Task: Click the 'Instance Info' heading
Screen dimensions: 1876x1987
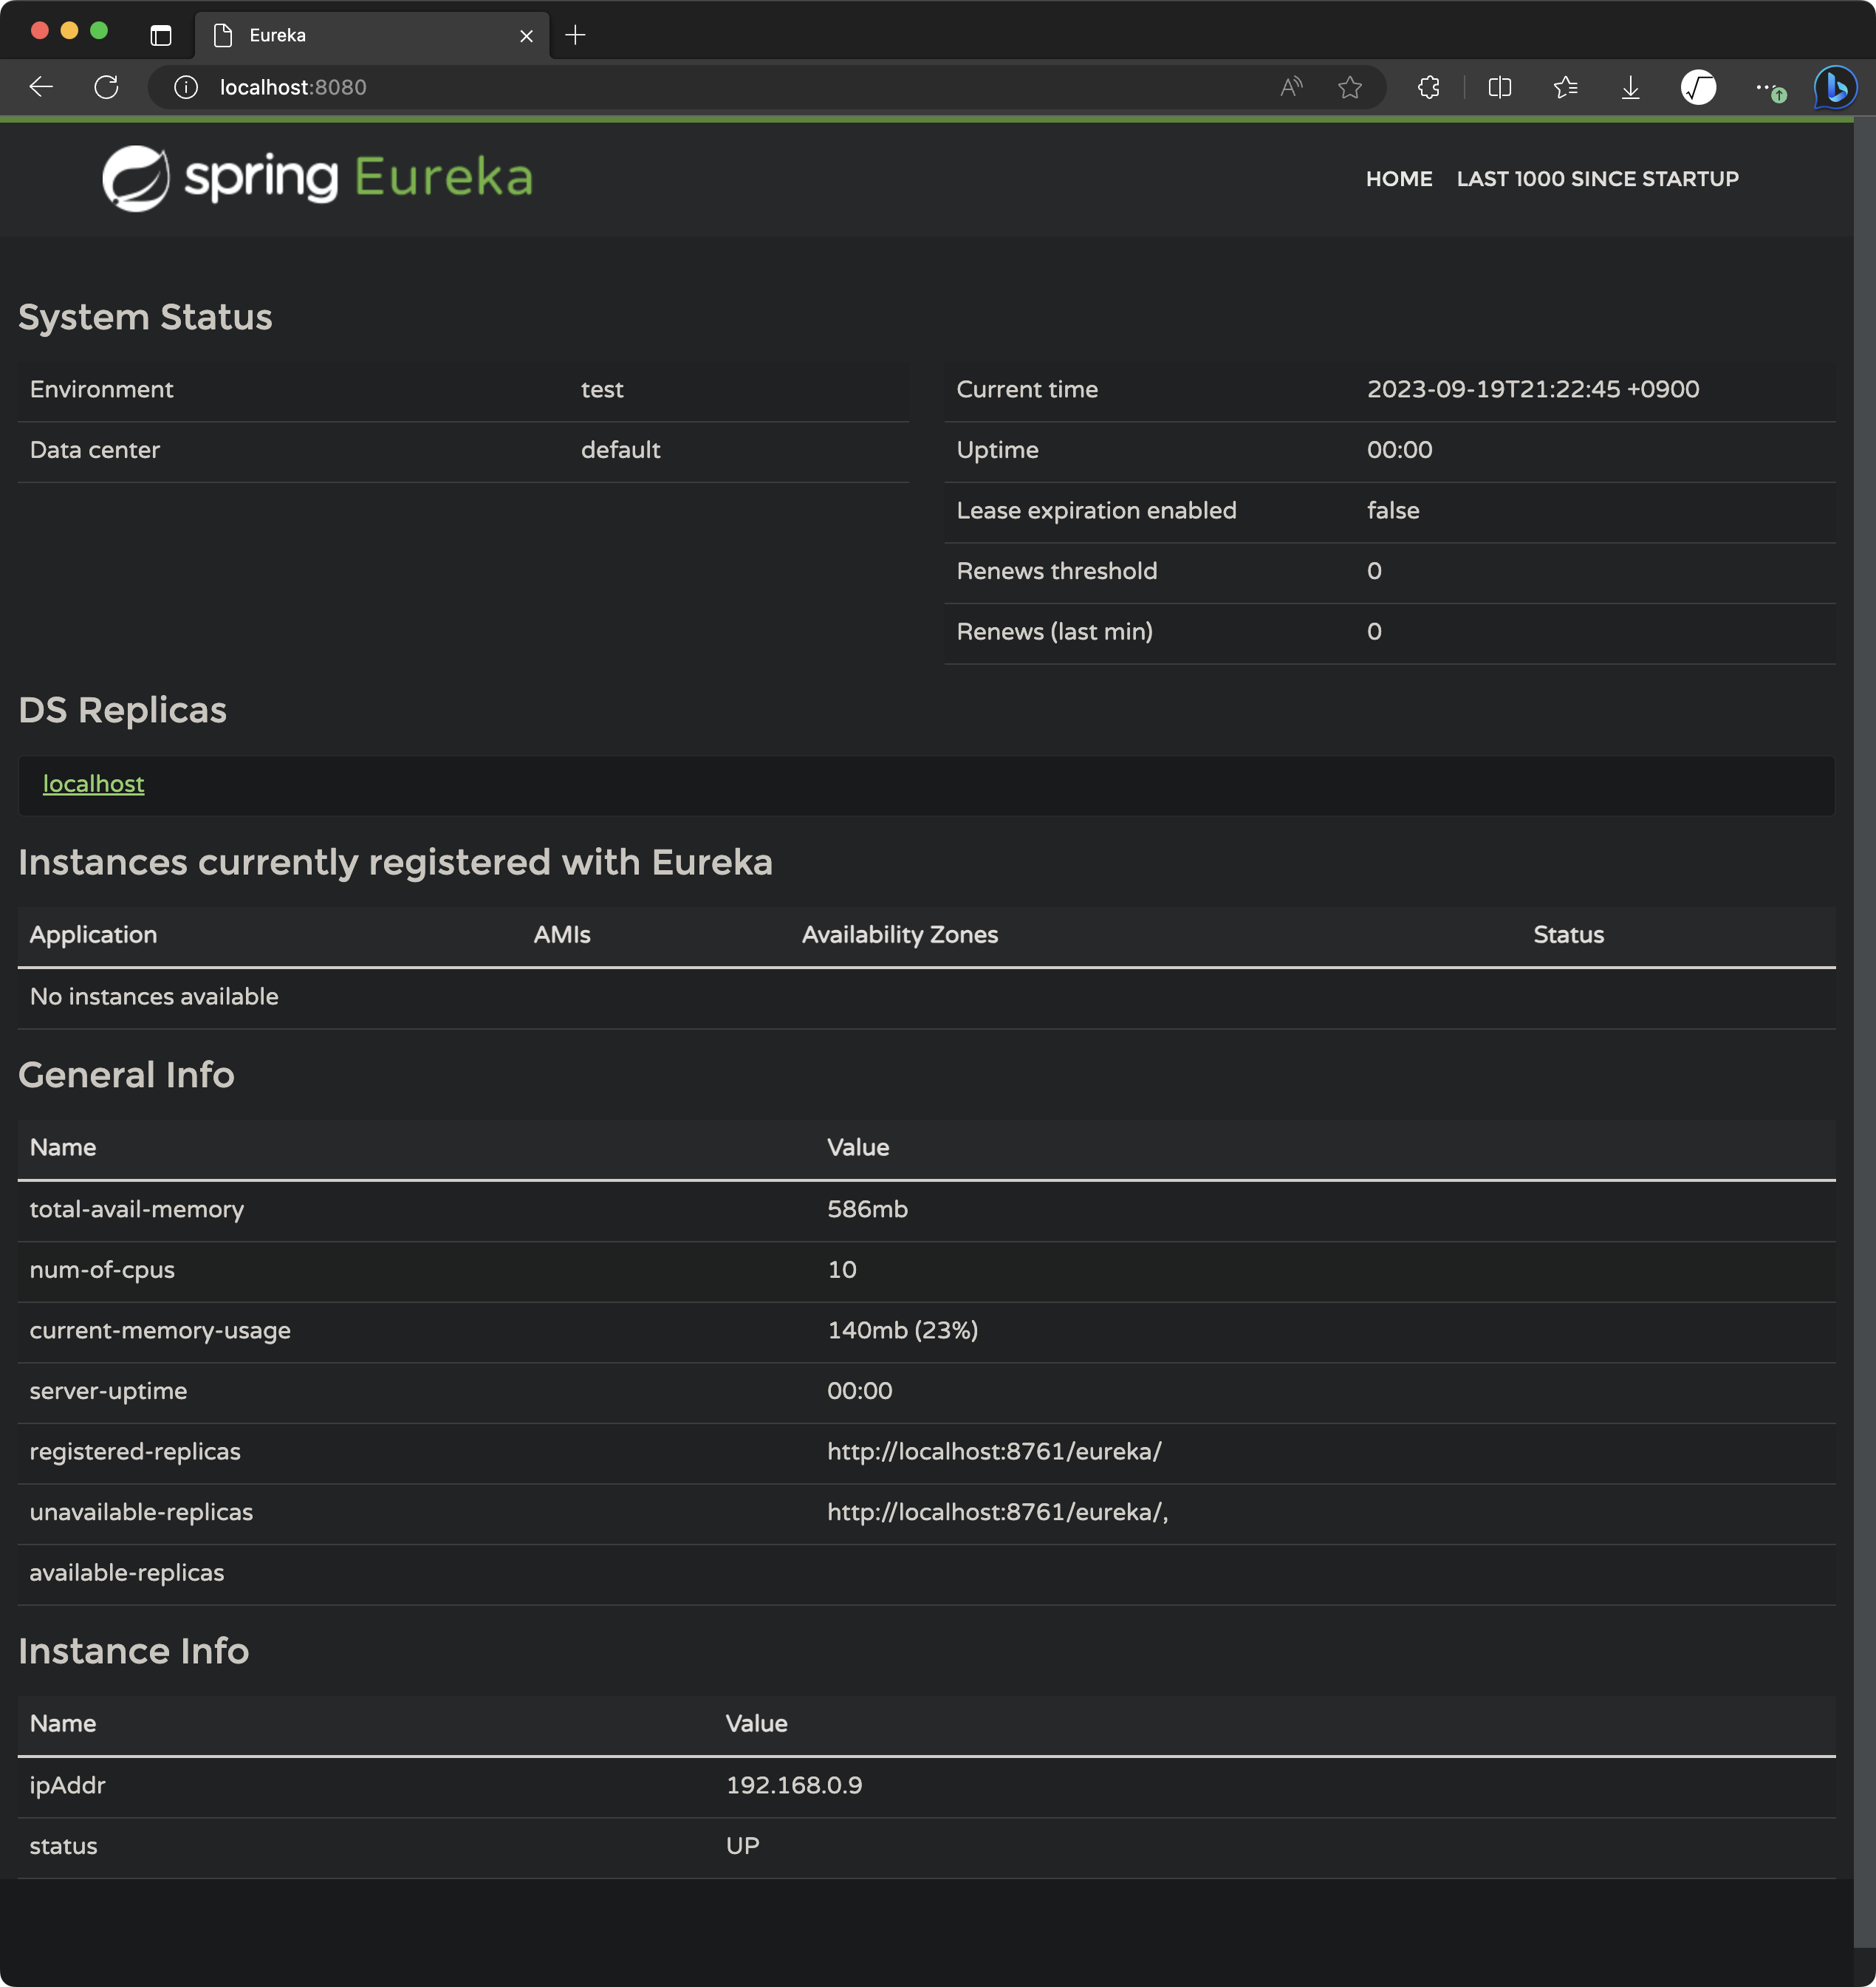Action: 133,1650
